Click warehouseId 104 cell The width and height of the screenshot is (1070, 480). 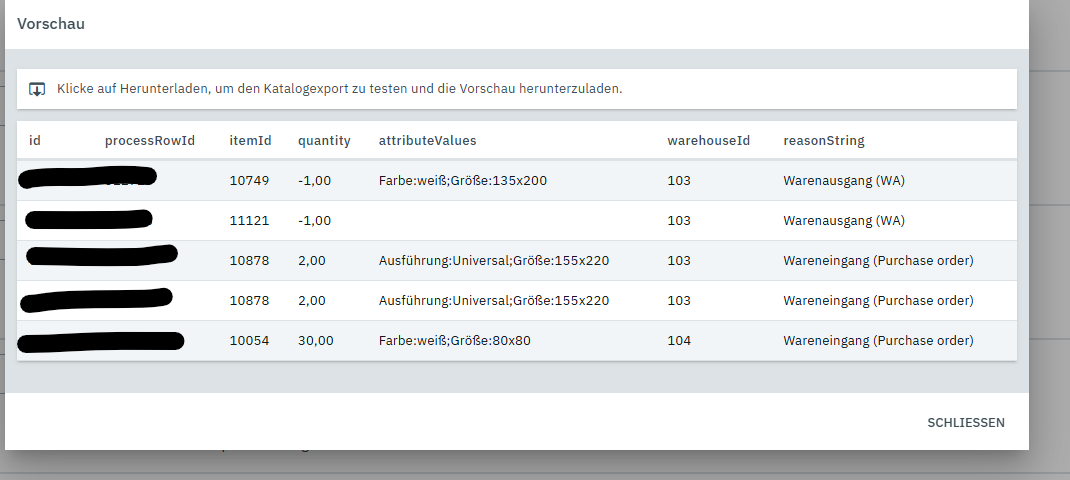point(679,341)
